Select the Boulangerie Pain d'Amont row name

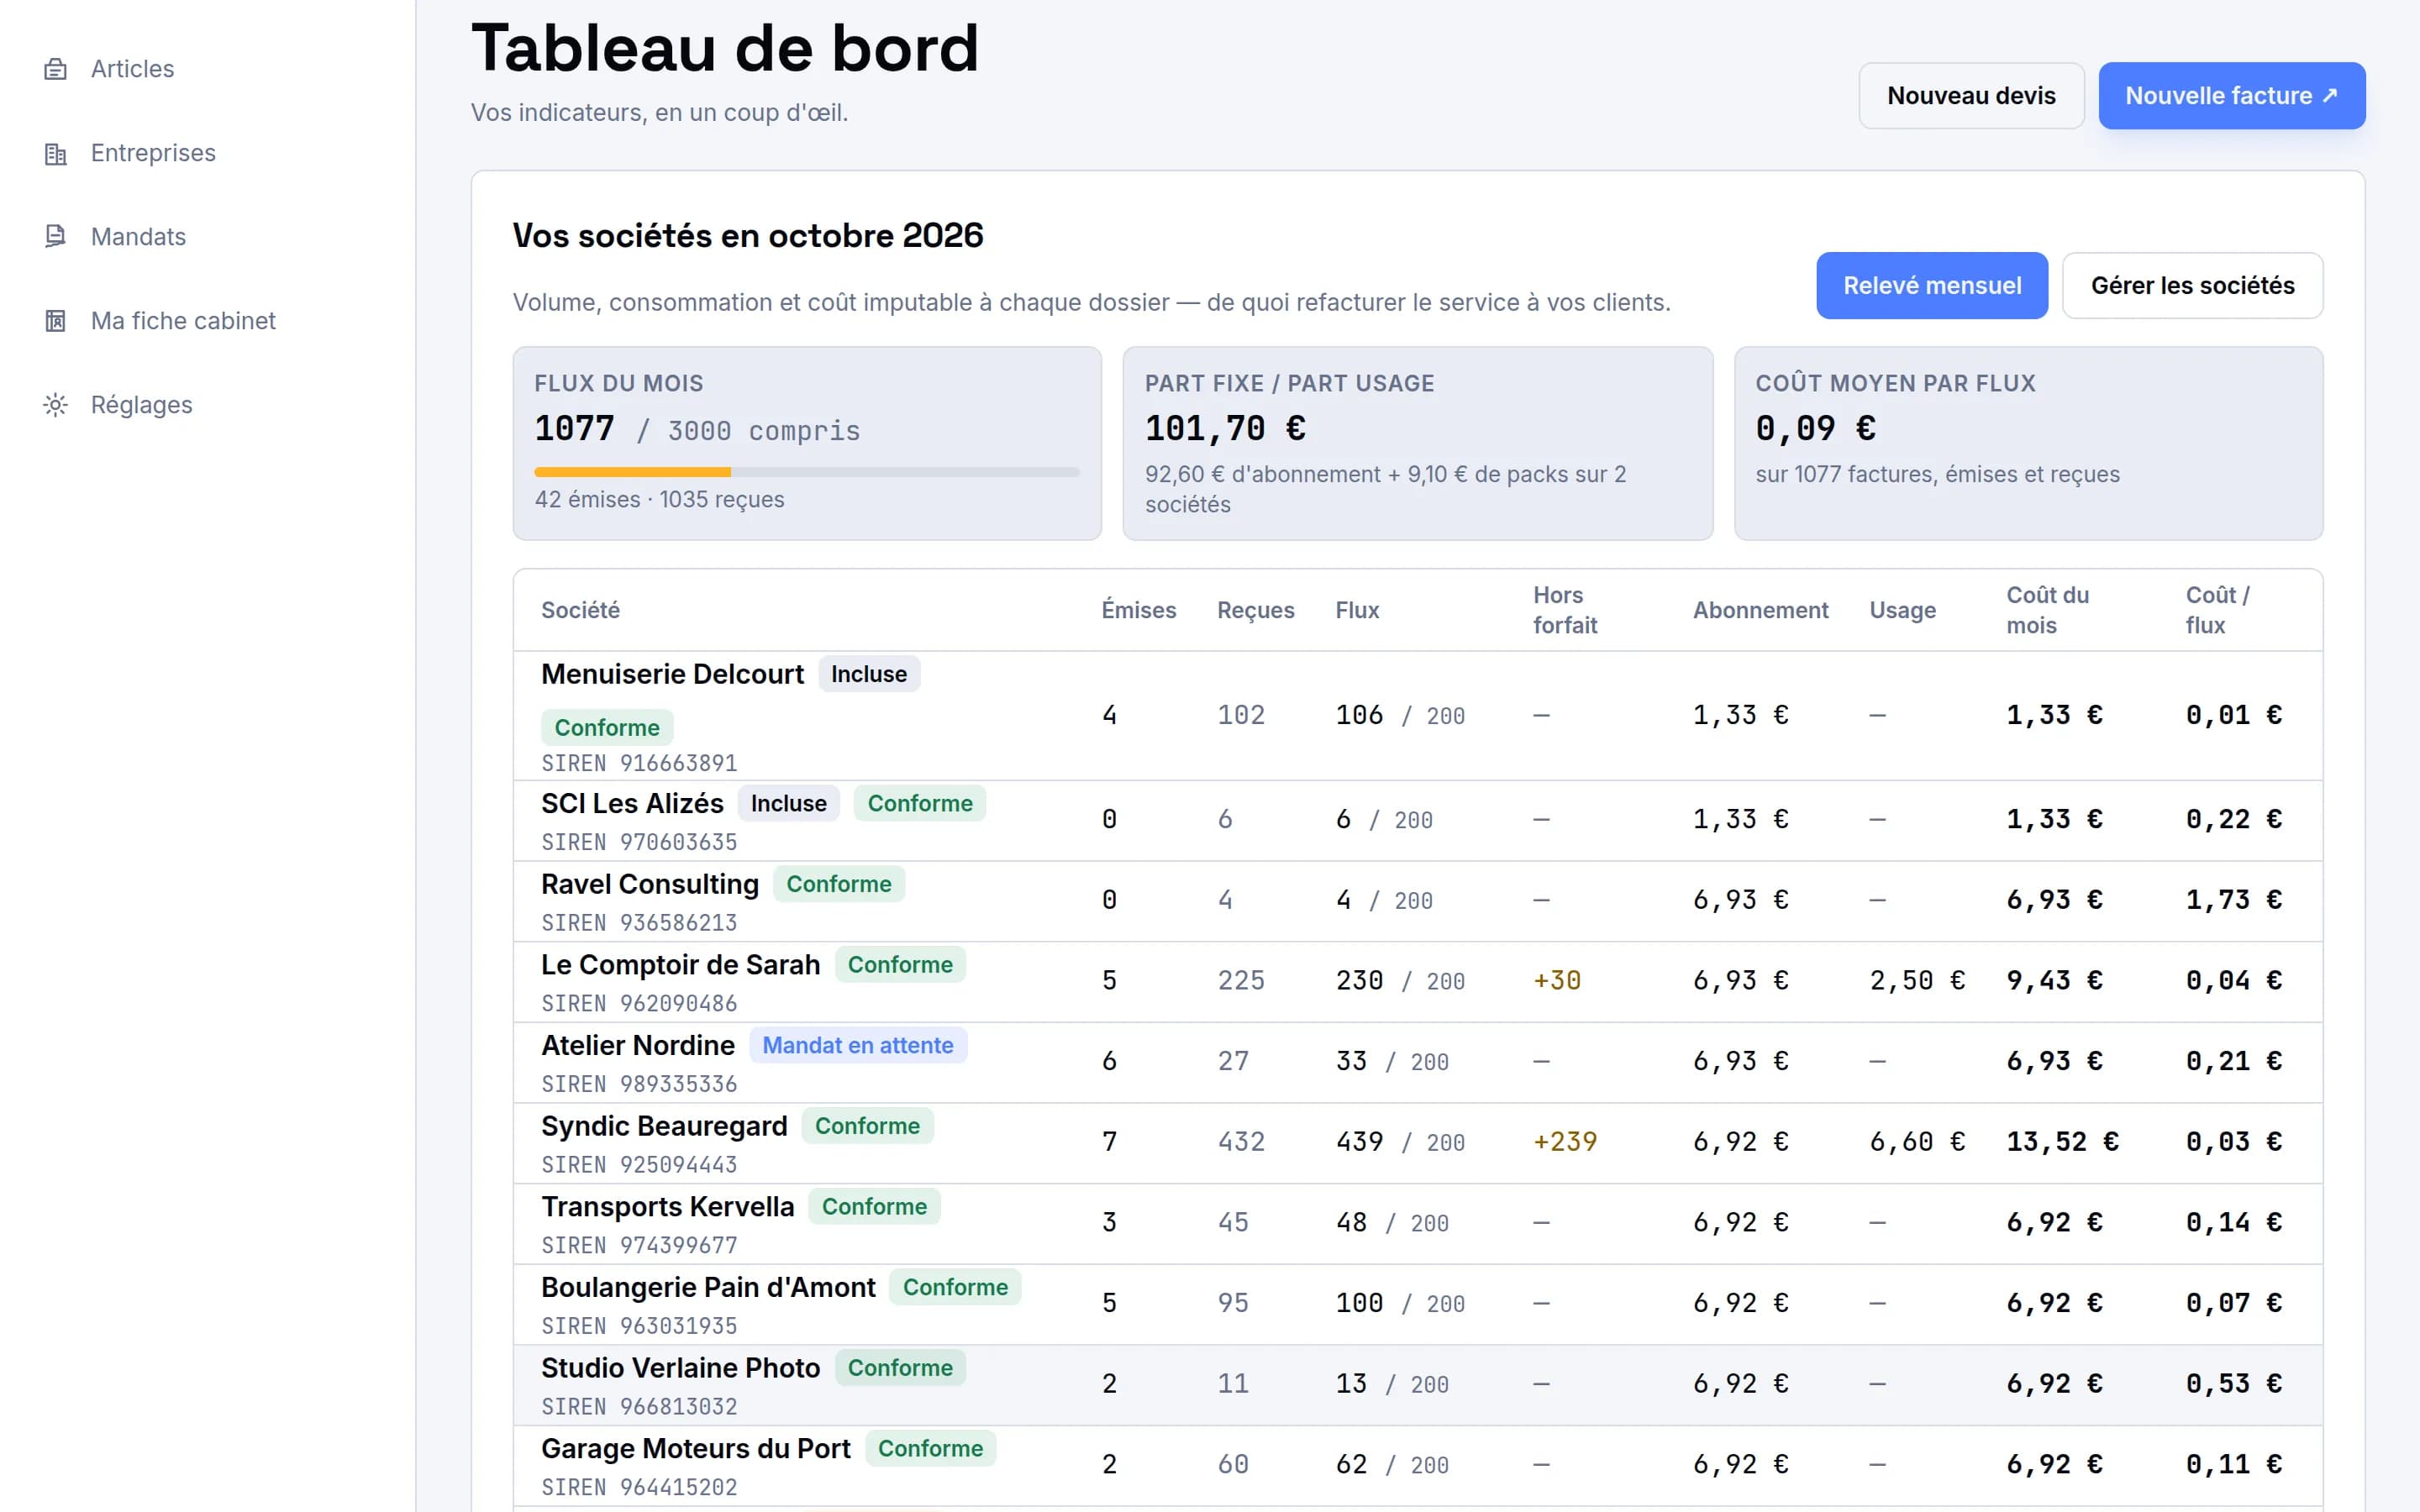[708, 1288]
